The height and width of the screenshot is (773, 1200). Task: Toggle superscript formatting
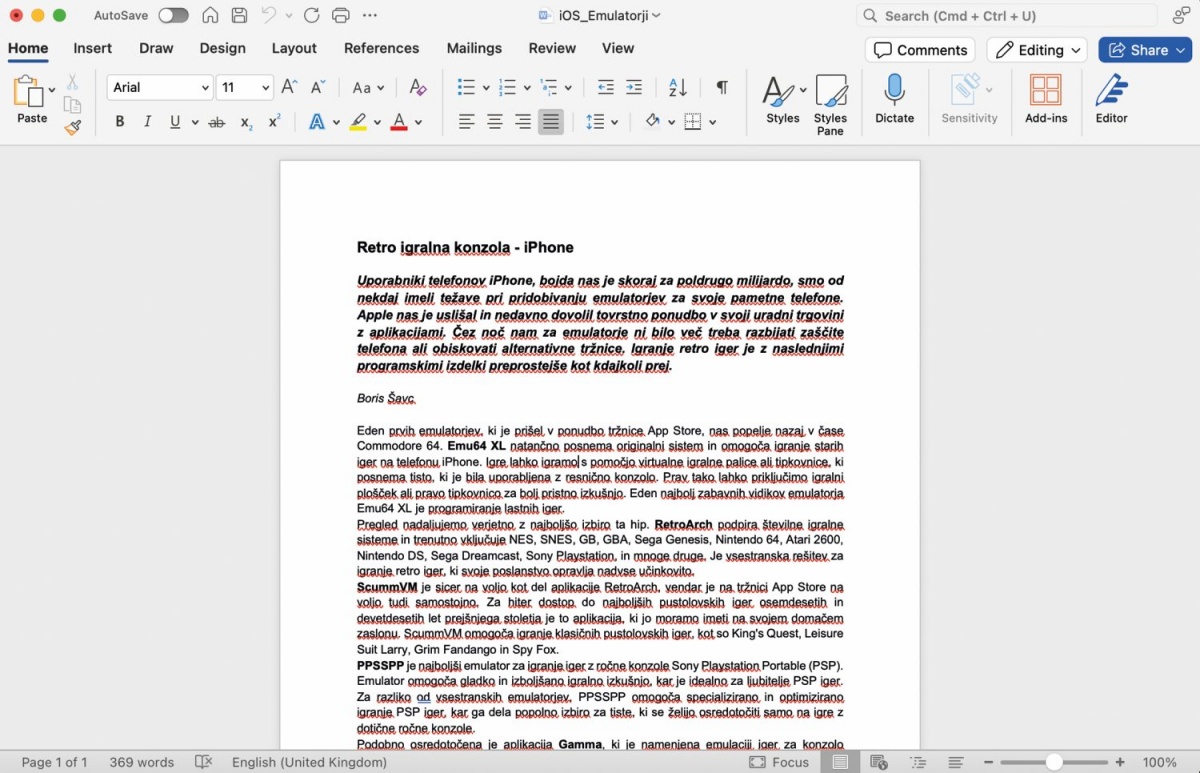[274, 122]
